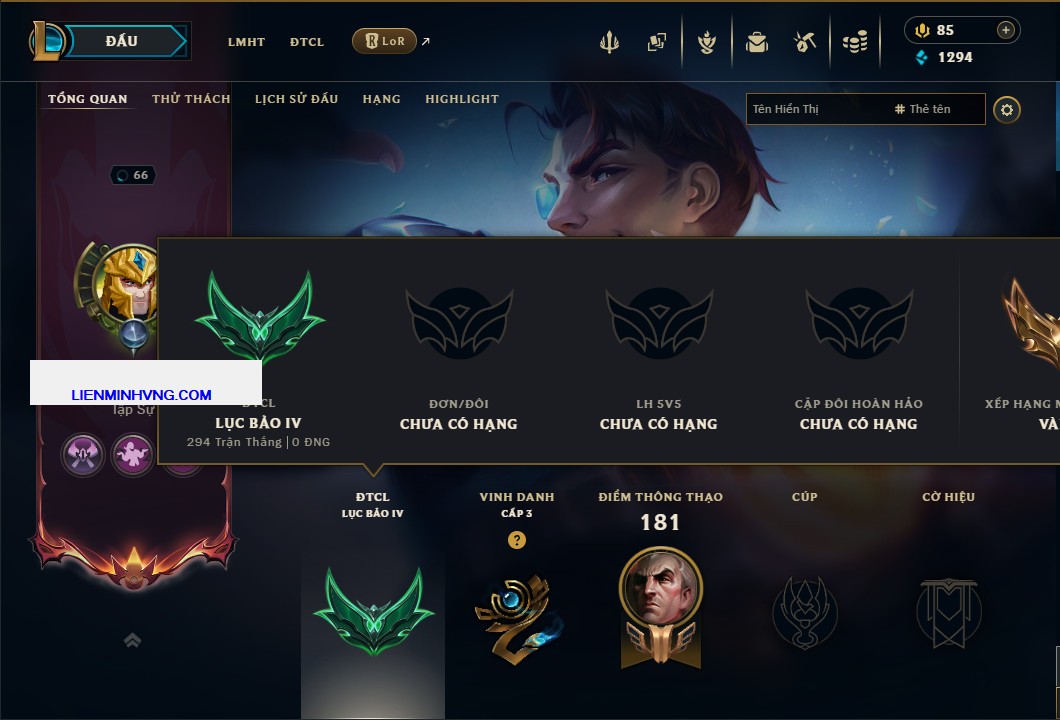Open the inventory backpack icon
The height and width of the screenshot is (720, 1060).
tap(757, 42)
